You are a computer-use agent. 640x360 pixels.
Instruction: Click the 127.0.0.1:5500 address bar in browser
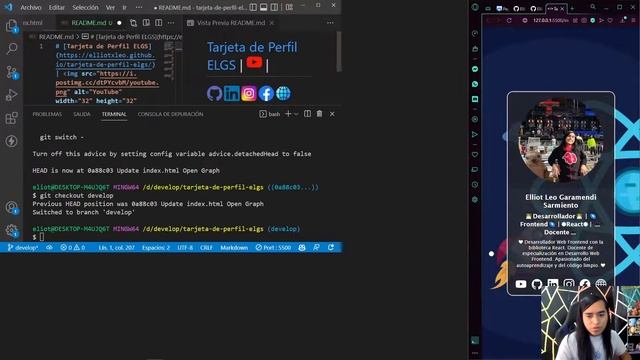click(551, 20)
